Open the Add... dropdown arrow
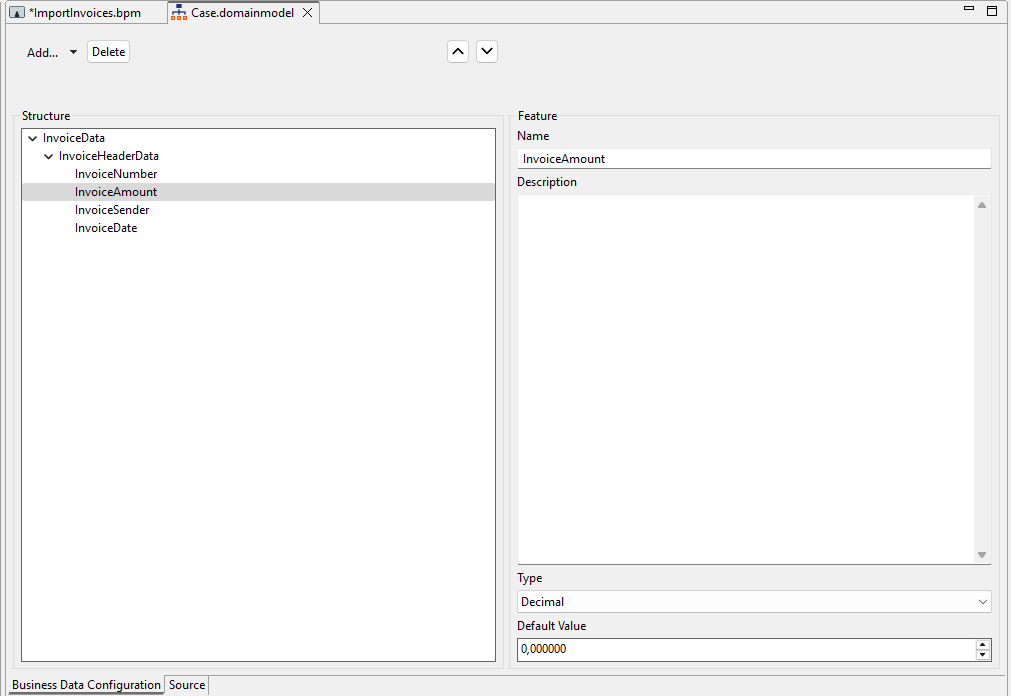This screenshot has height=696, width=1011. [x=73, y=53]
